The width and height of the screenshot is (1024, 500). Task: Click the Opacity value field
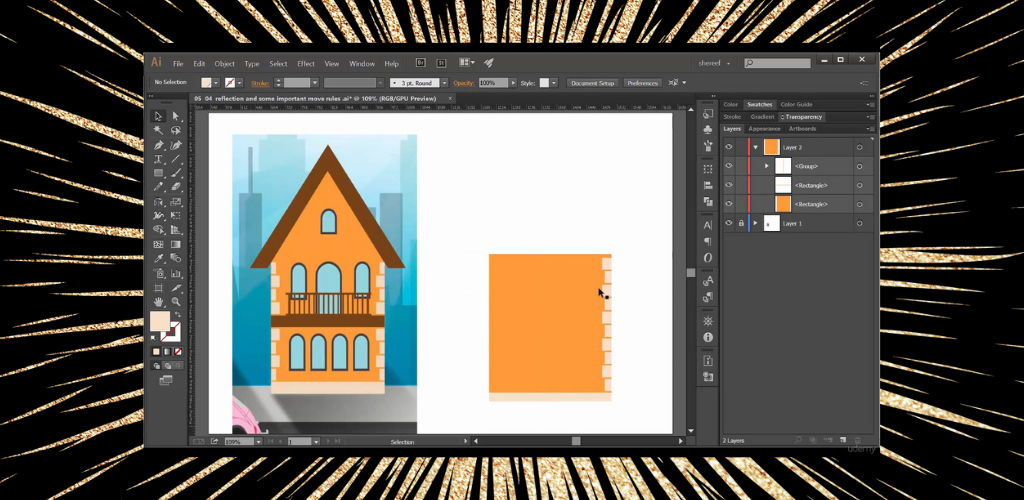point(491,83)
